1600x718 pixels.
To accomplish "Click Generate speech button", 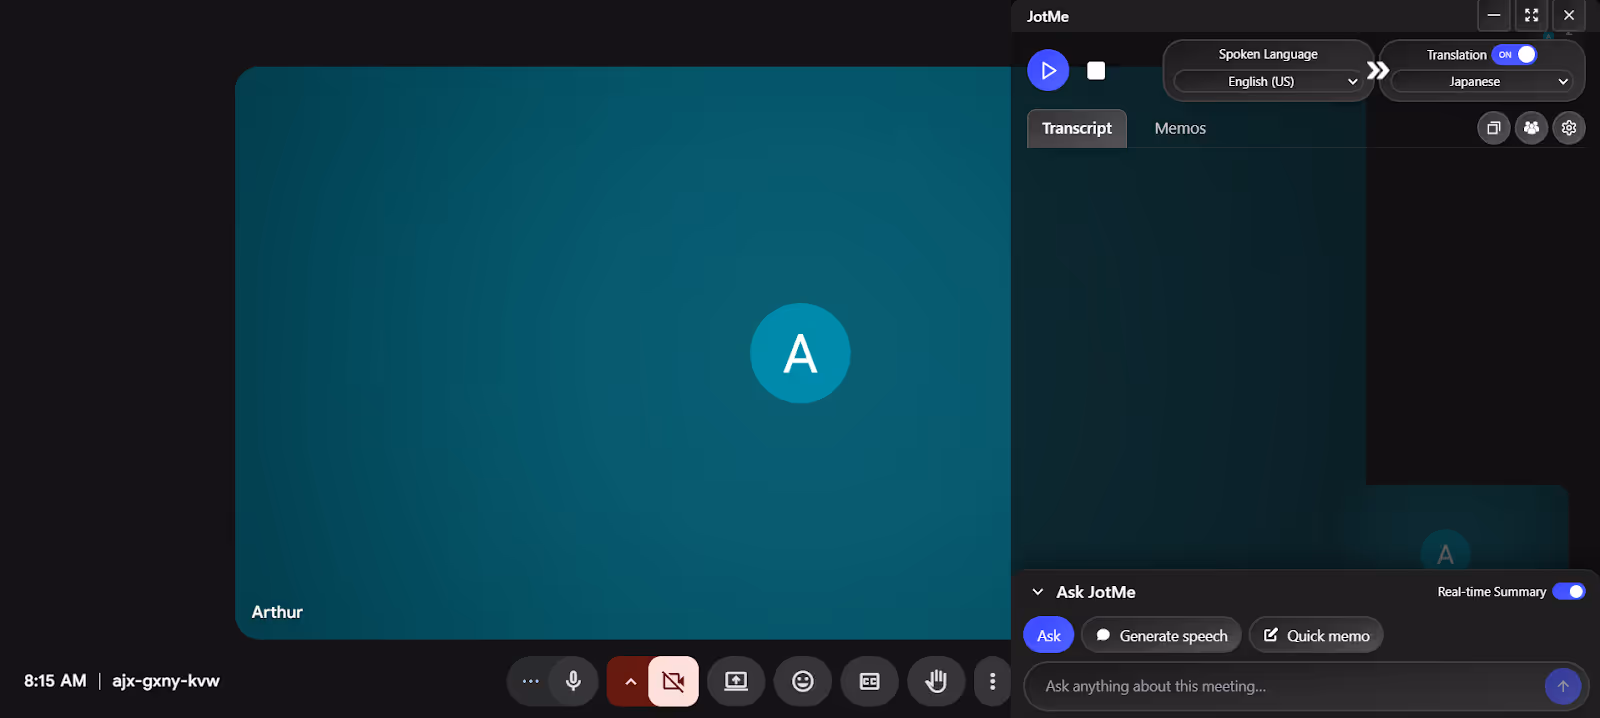I will [x=1161, y=635].
